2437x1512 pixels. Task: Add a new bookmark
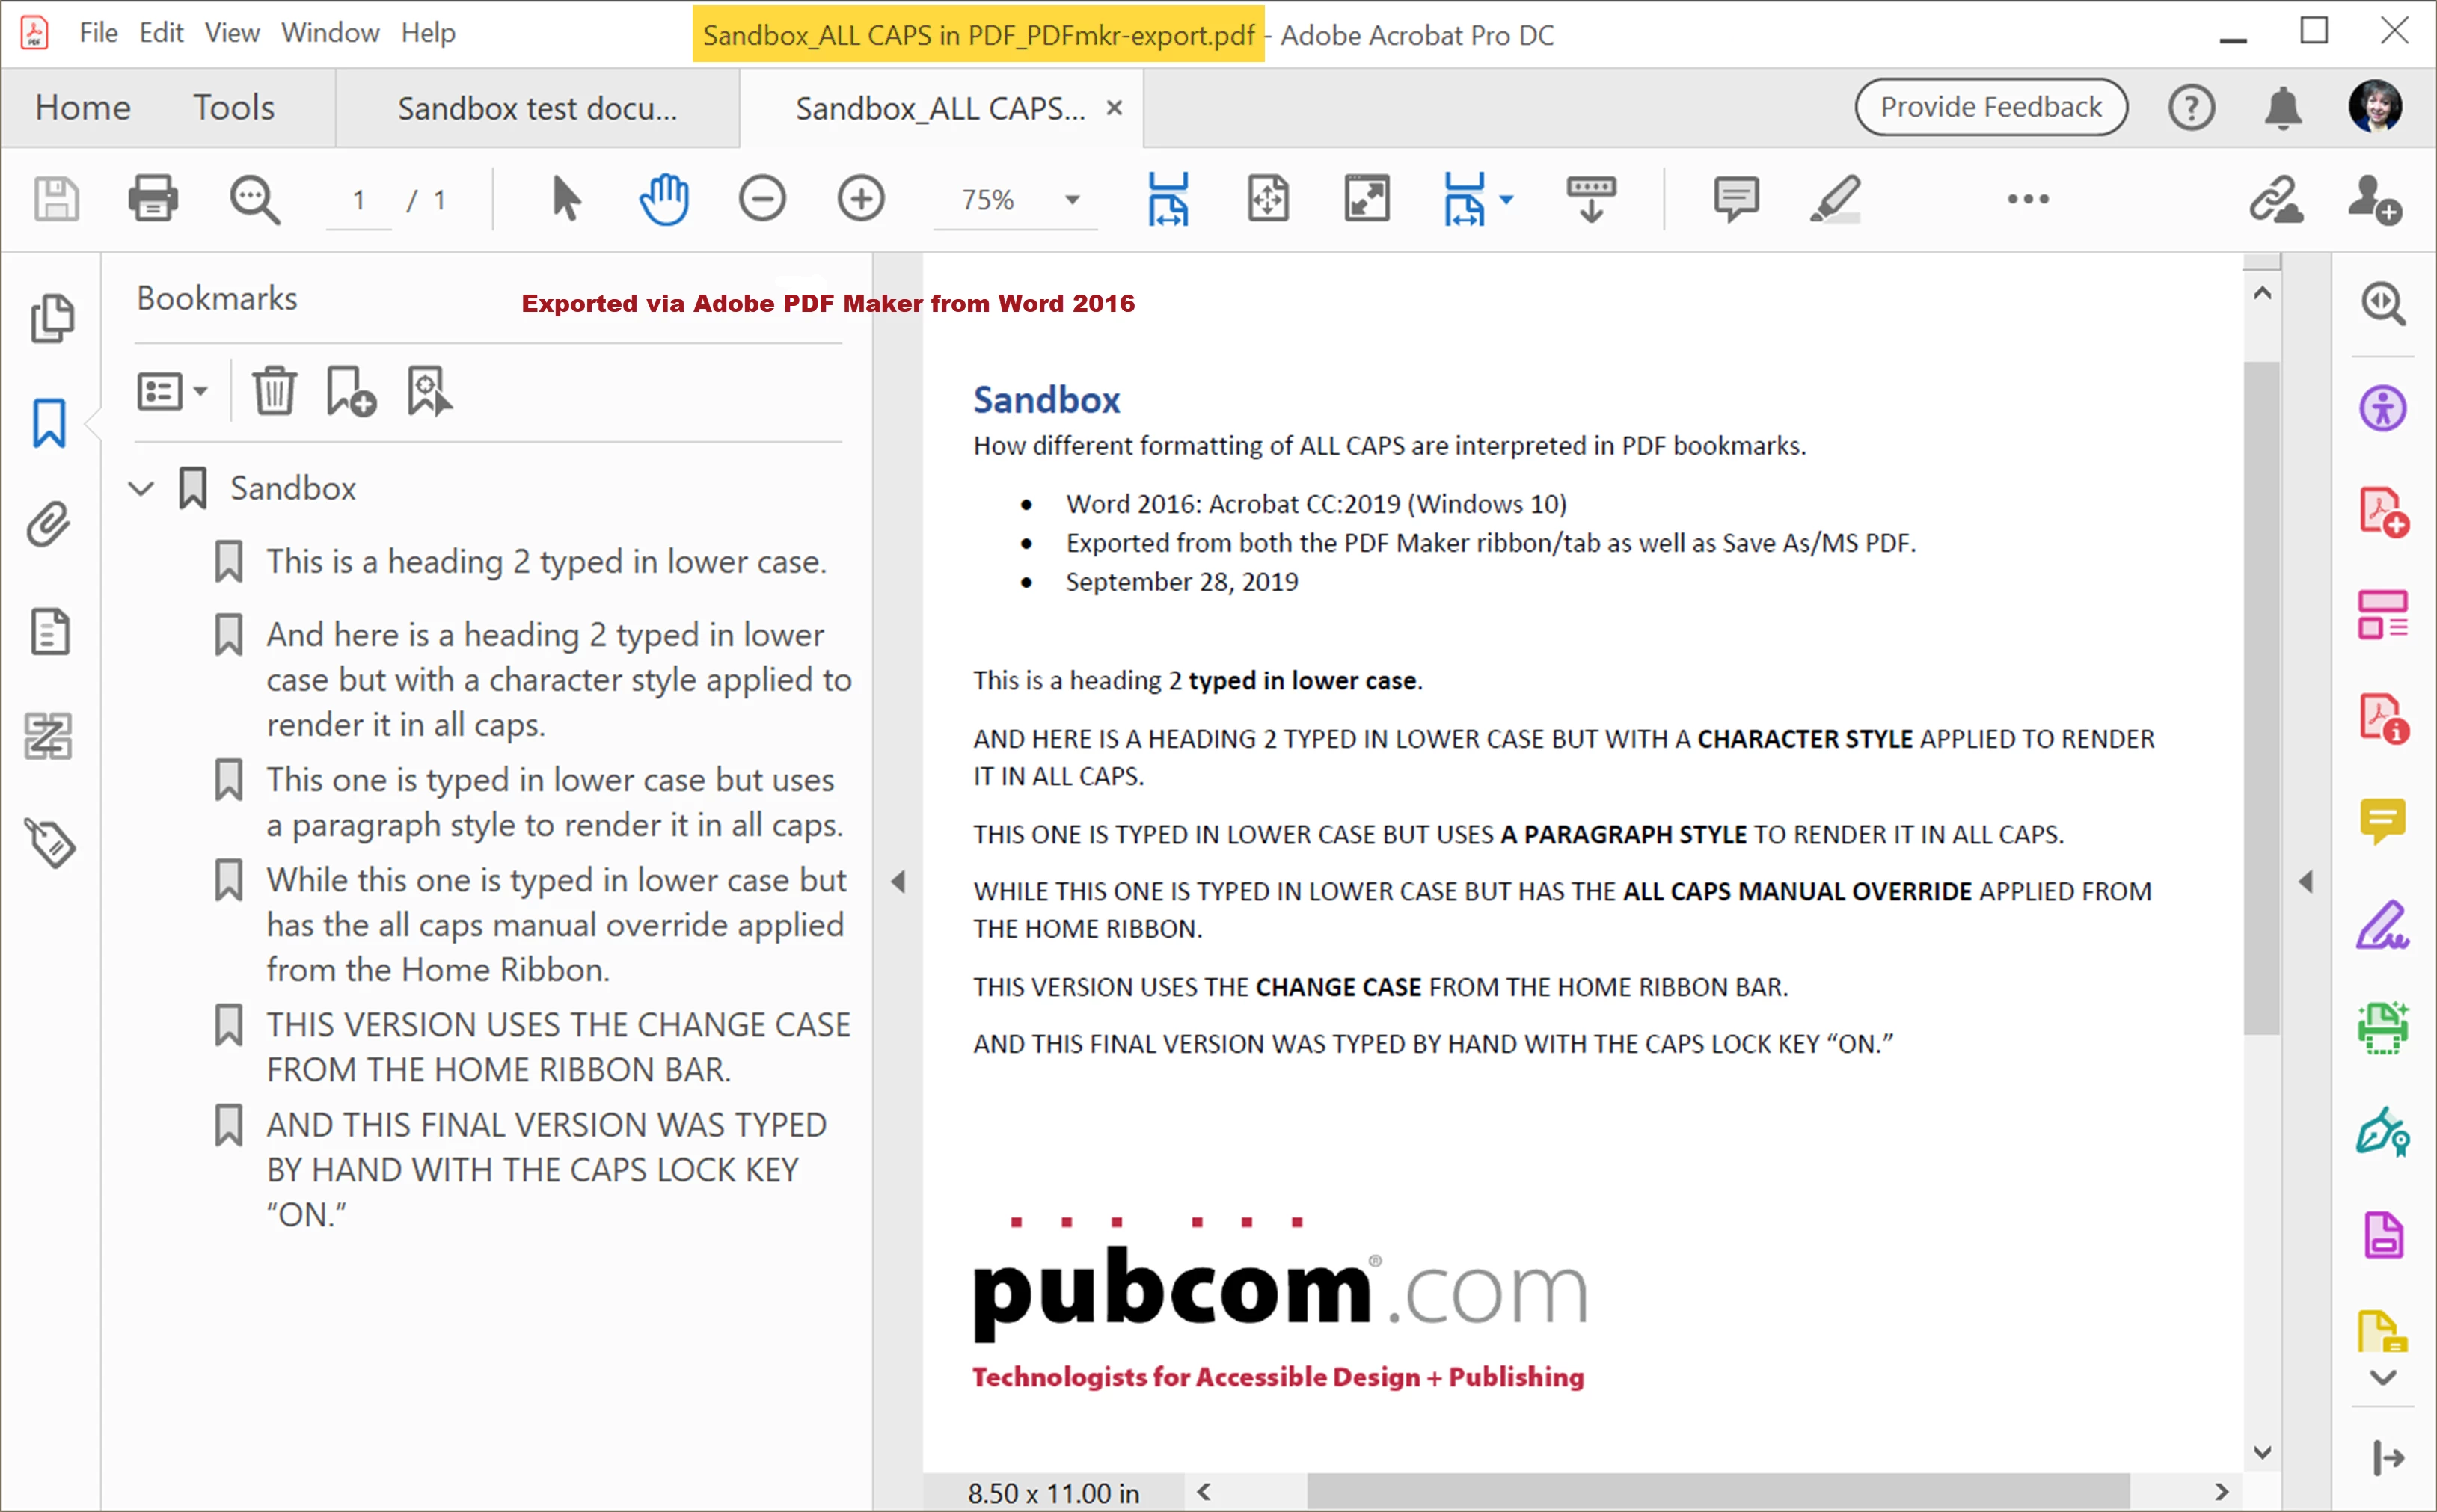click(350, 391)
